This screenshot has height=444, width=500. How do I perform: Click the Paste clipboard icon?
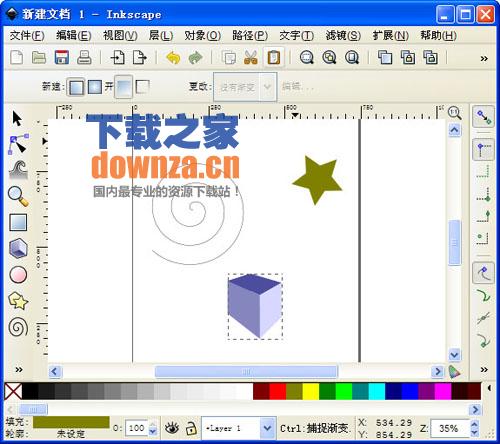tap(273, 58)
